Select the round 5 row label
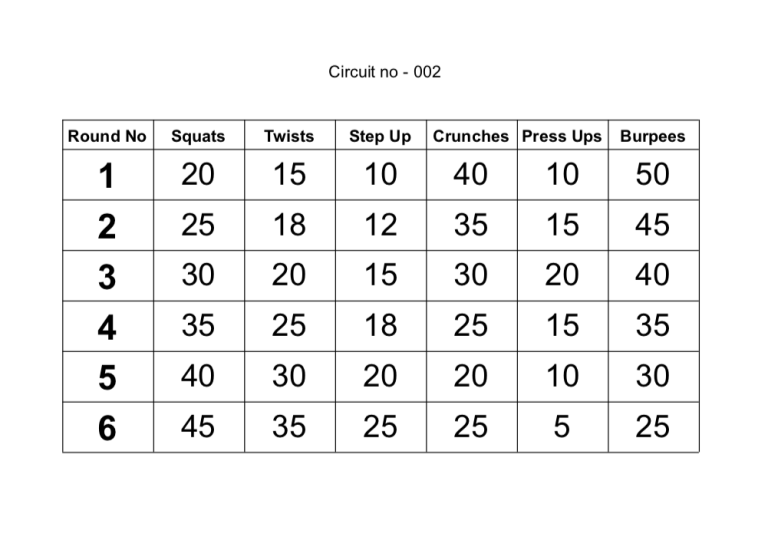 [107, 378]
